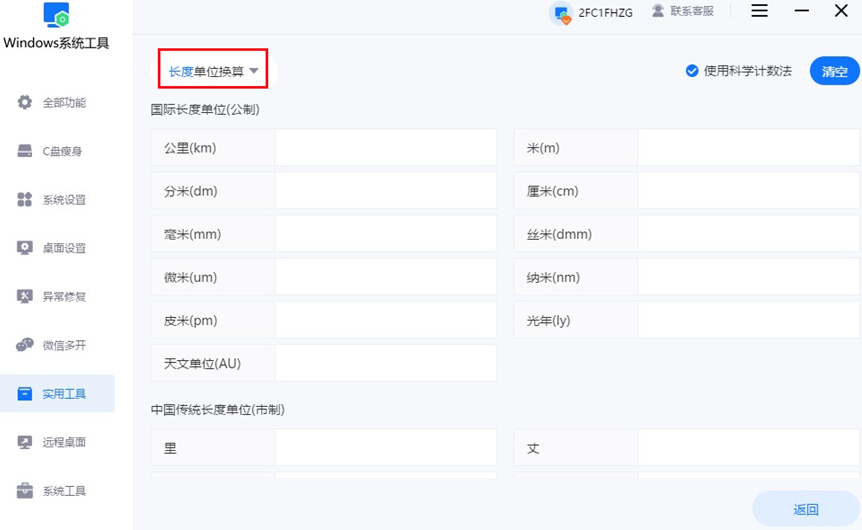Toggle 使用科学计数法 checkbox
Viewport: 862px width, 530px height.
coord(692,71)
